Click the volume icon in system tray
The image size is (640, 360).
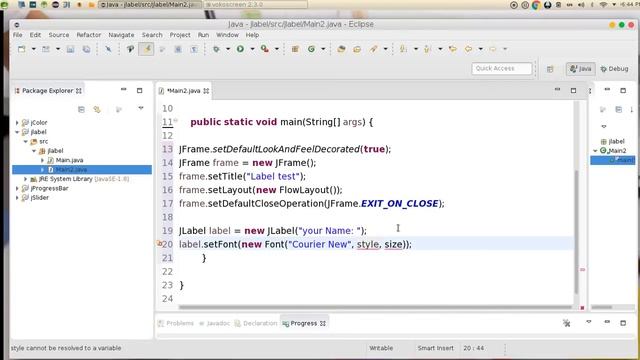581,4
